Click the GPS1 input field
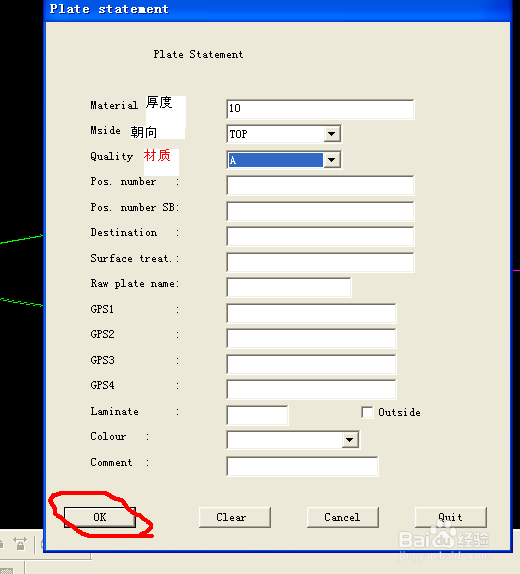The height and width of the screenshot is (574, 520). point(311,313)
